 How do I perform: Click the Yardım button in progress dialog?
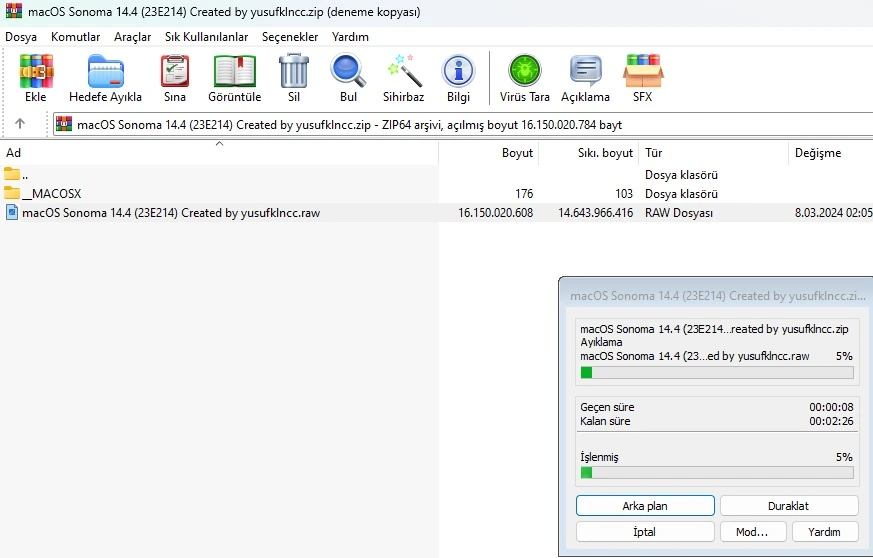coord(825,532)
